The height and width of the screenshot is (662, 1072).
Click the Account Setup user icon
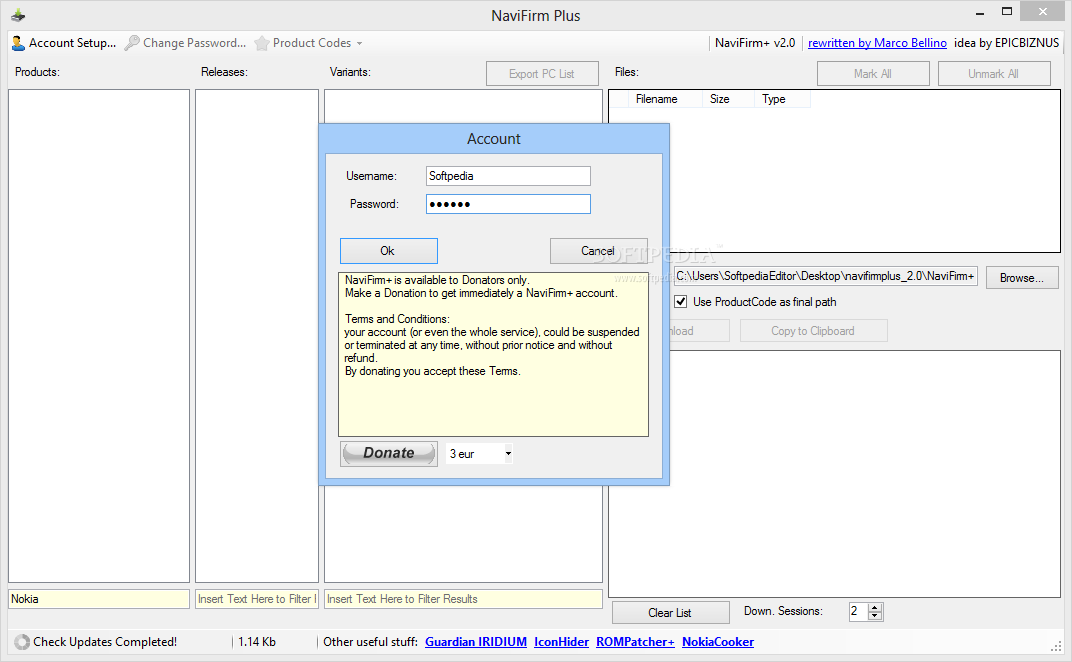point(18,43)
